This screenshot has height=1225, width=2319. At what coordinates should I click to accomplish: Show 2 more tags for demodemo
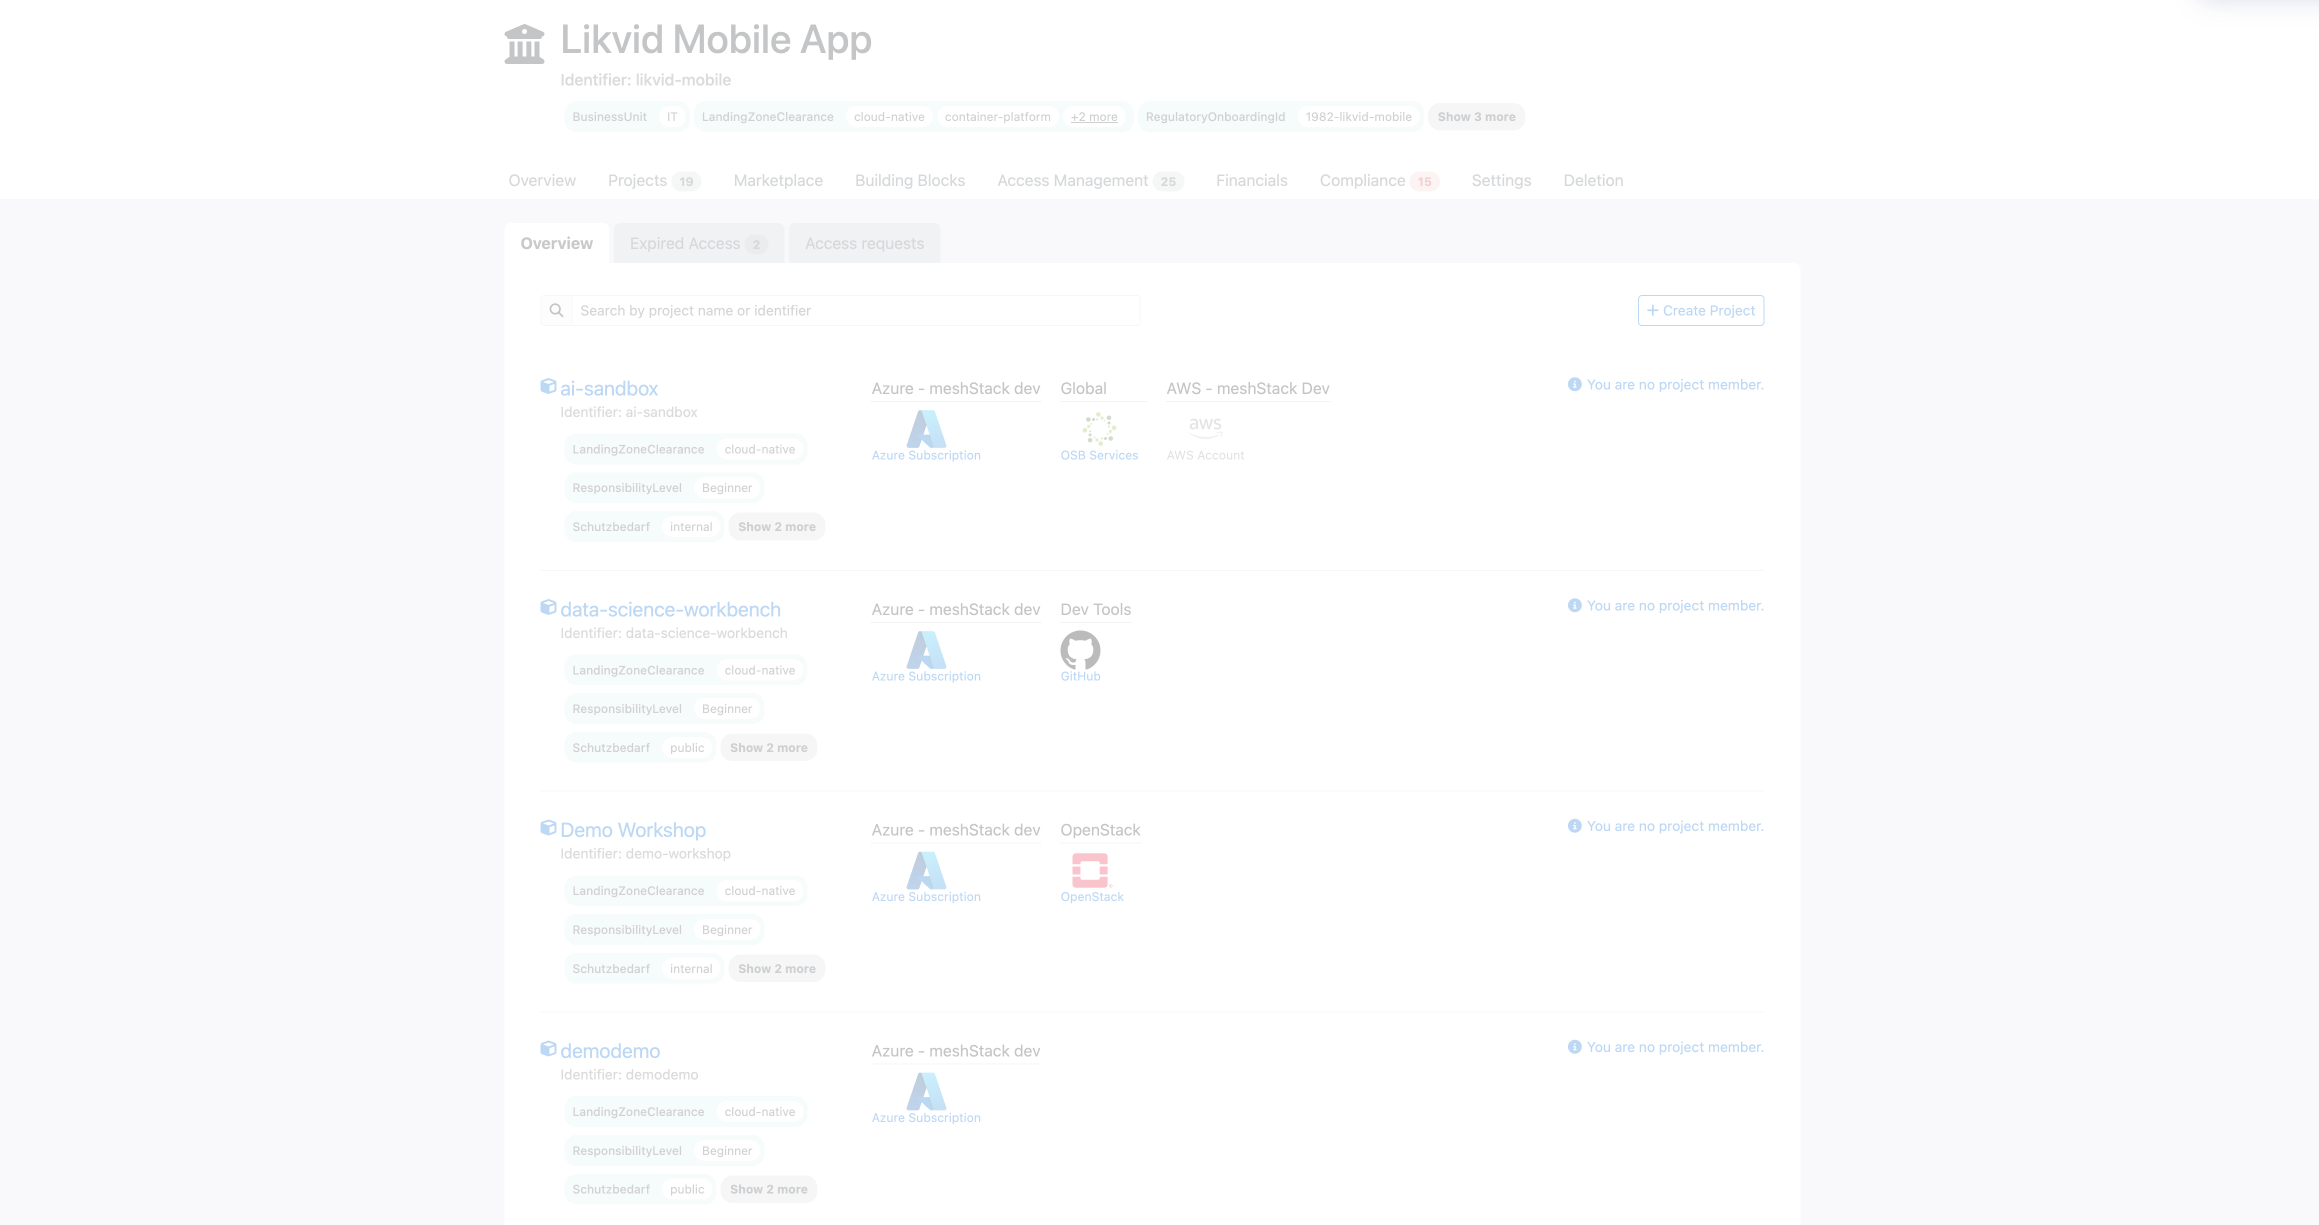click(768, 1189)
